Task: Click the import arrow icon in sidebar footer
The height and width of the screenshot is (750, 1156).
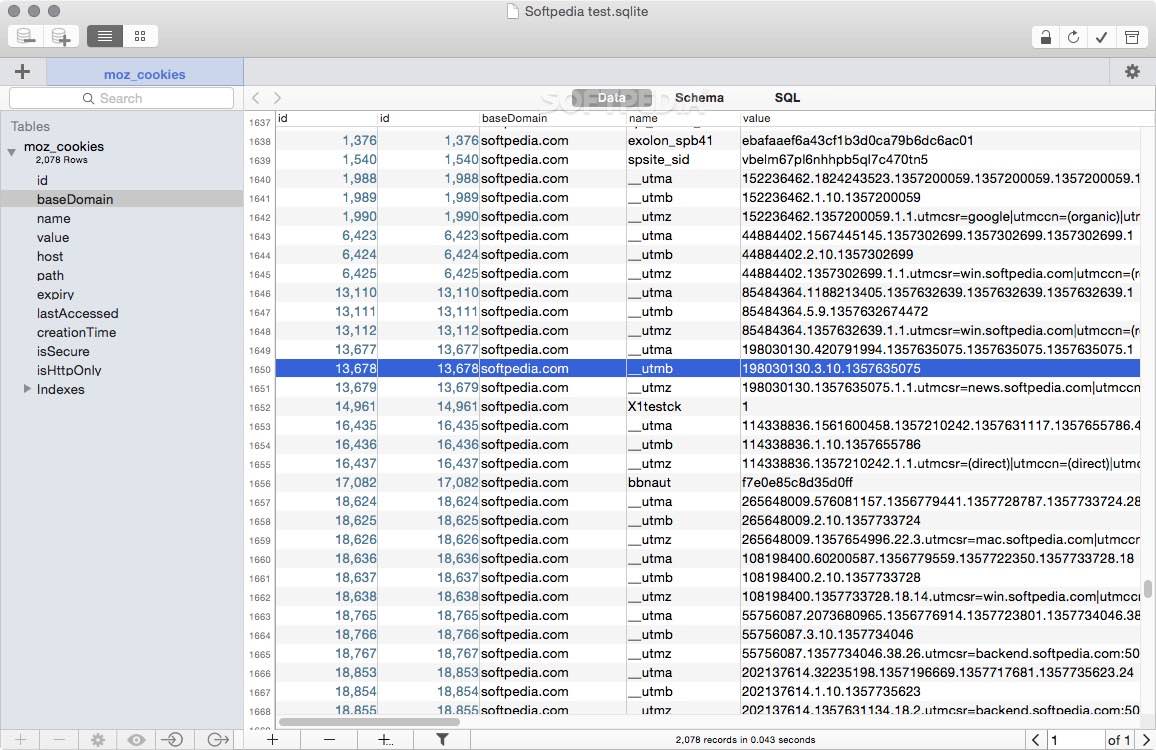Action: click(x=173, y=740)
